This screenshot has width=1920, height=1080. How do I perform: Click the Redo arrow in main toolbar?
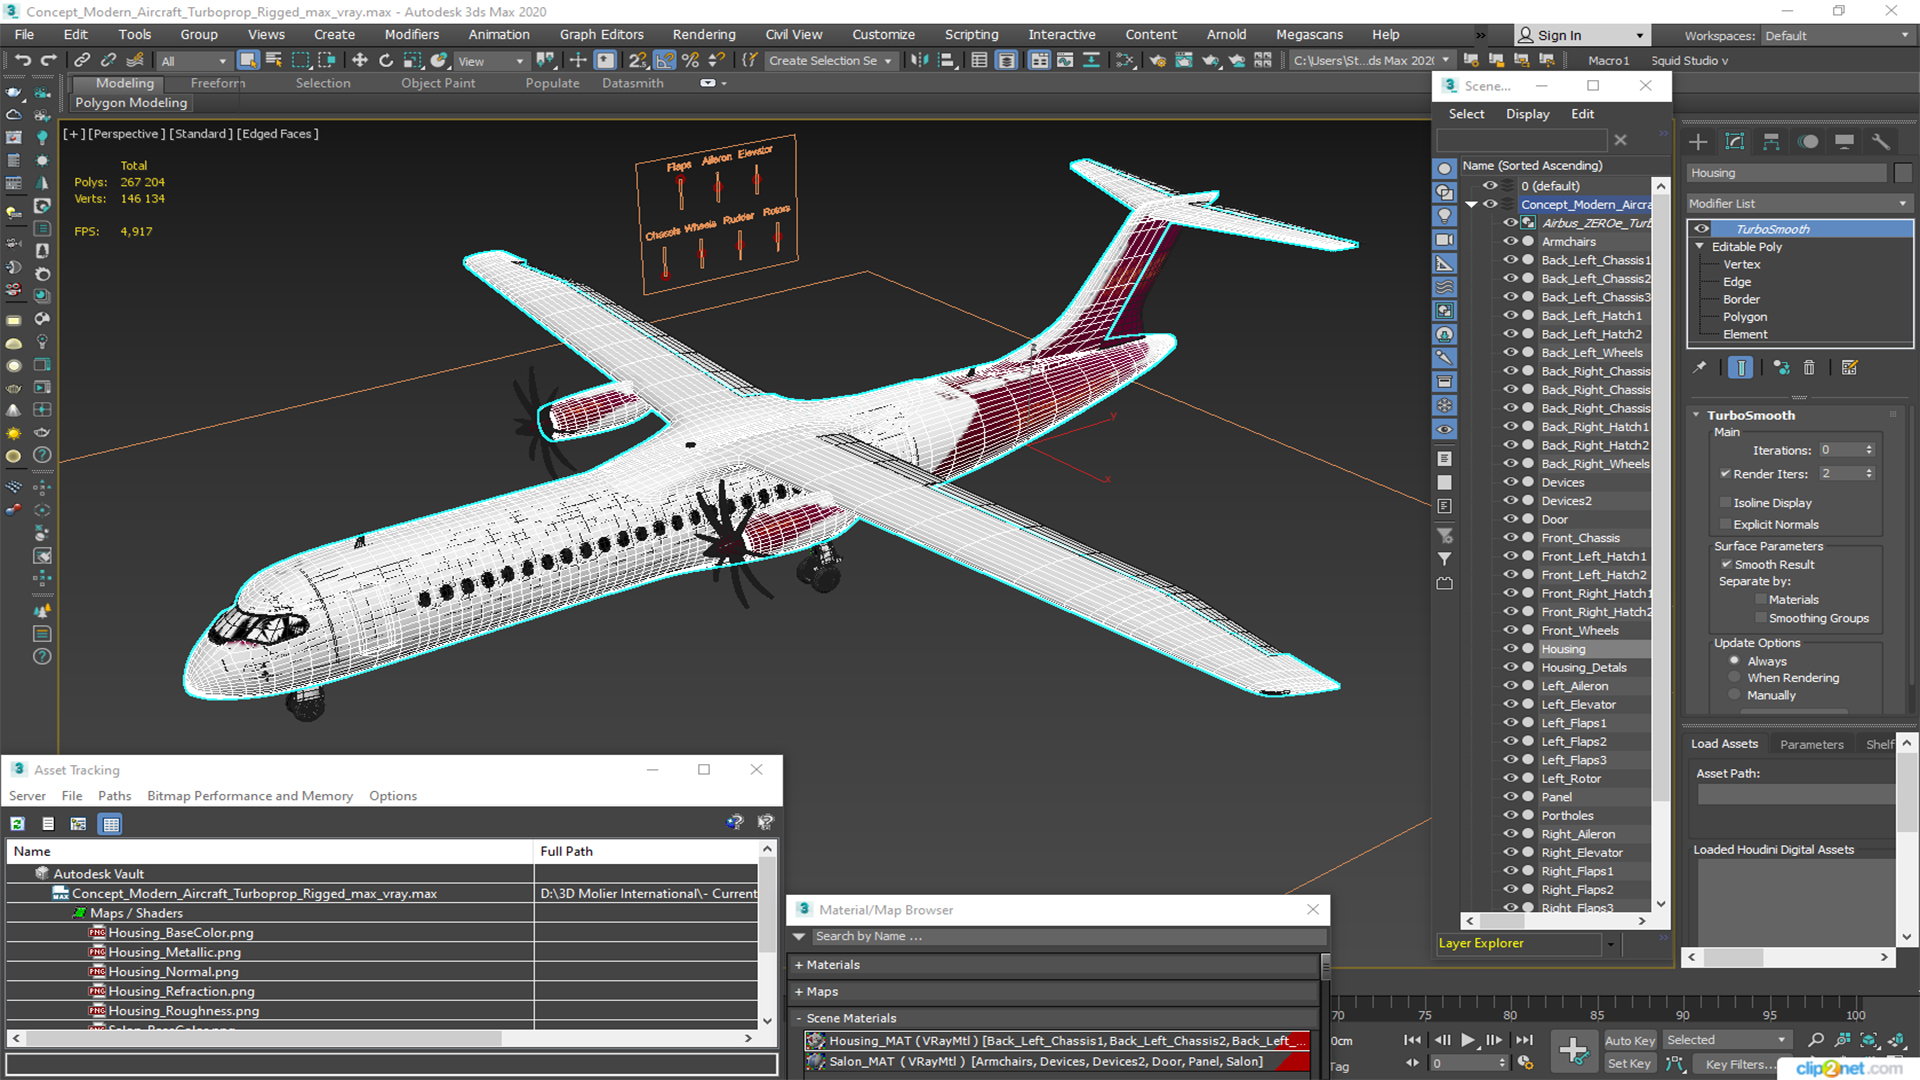[x=48, y=61]
